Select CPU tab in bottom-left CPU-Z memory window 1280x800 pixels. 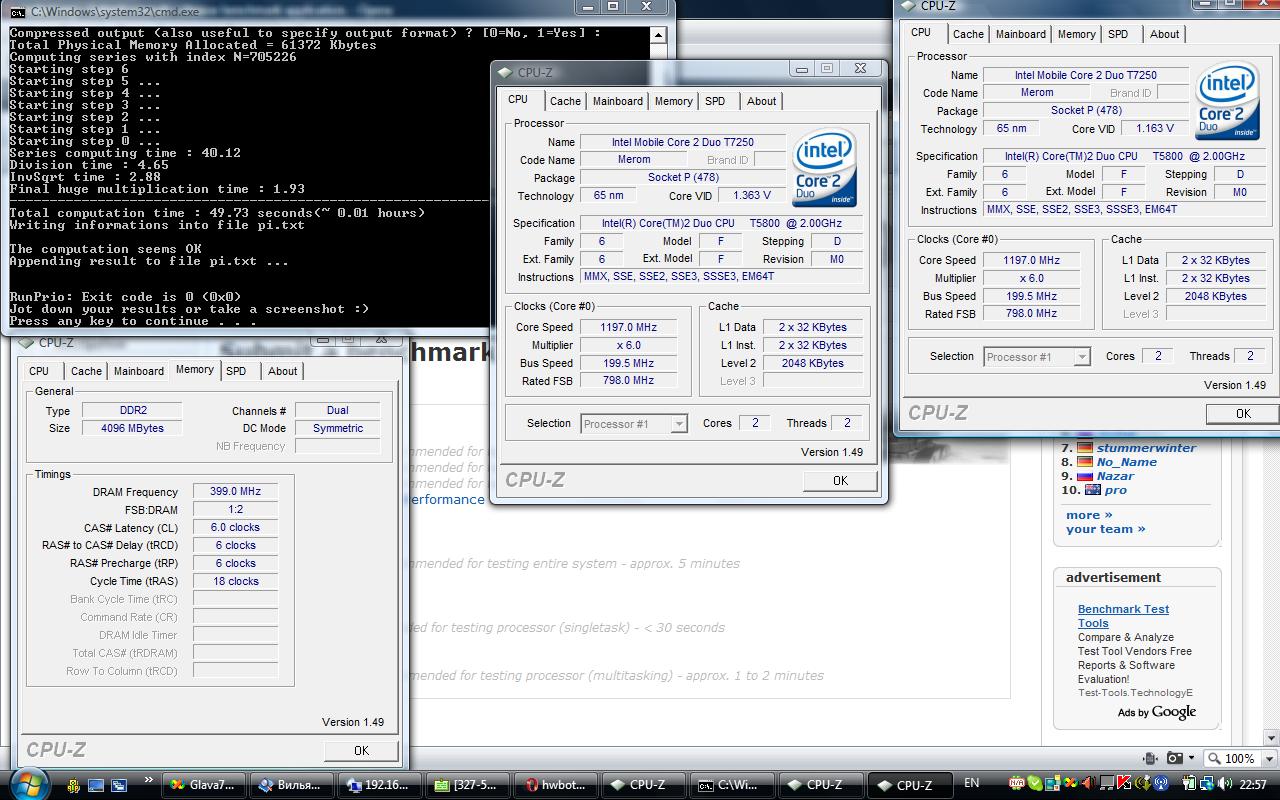click(x=39, y=371)
